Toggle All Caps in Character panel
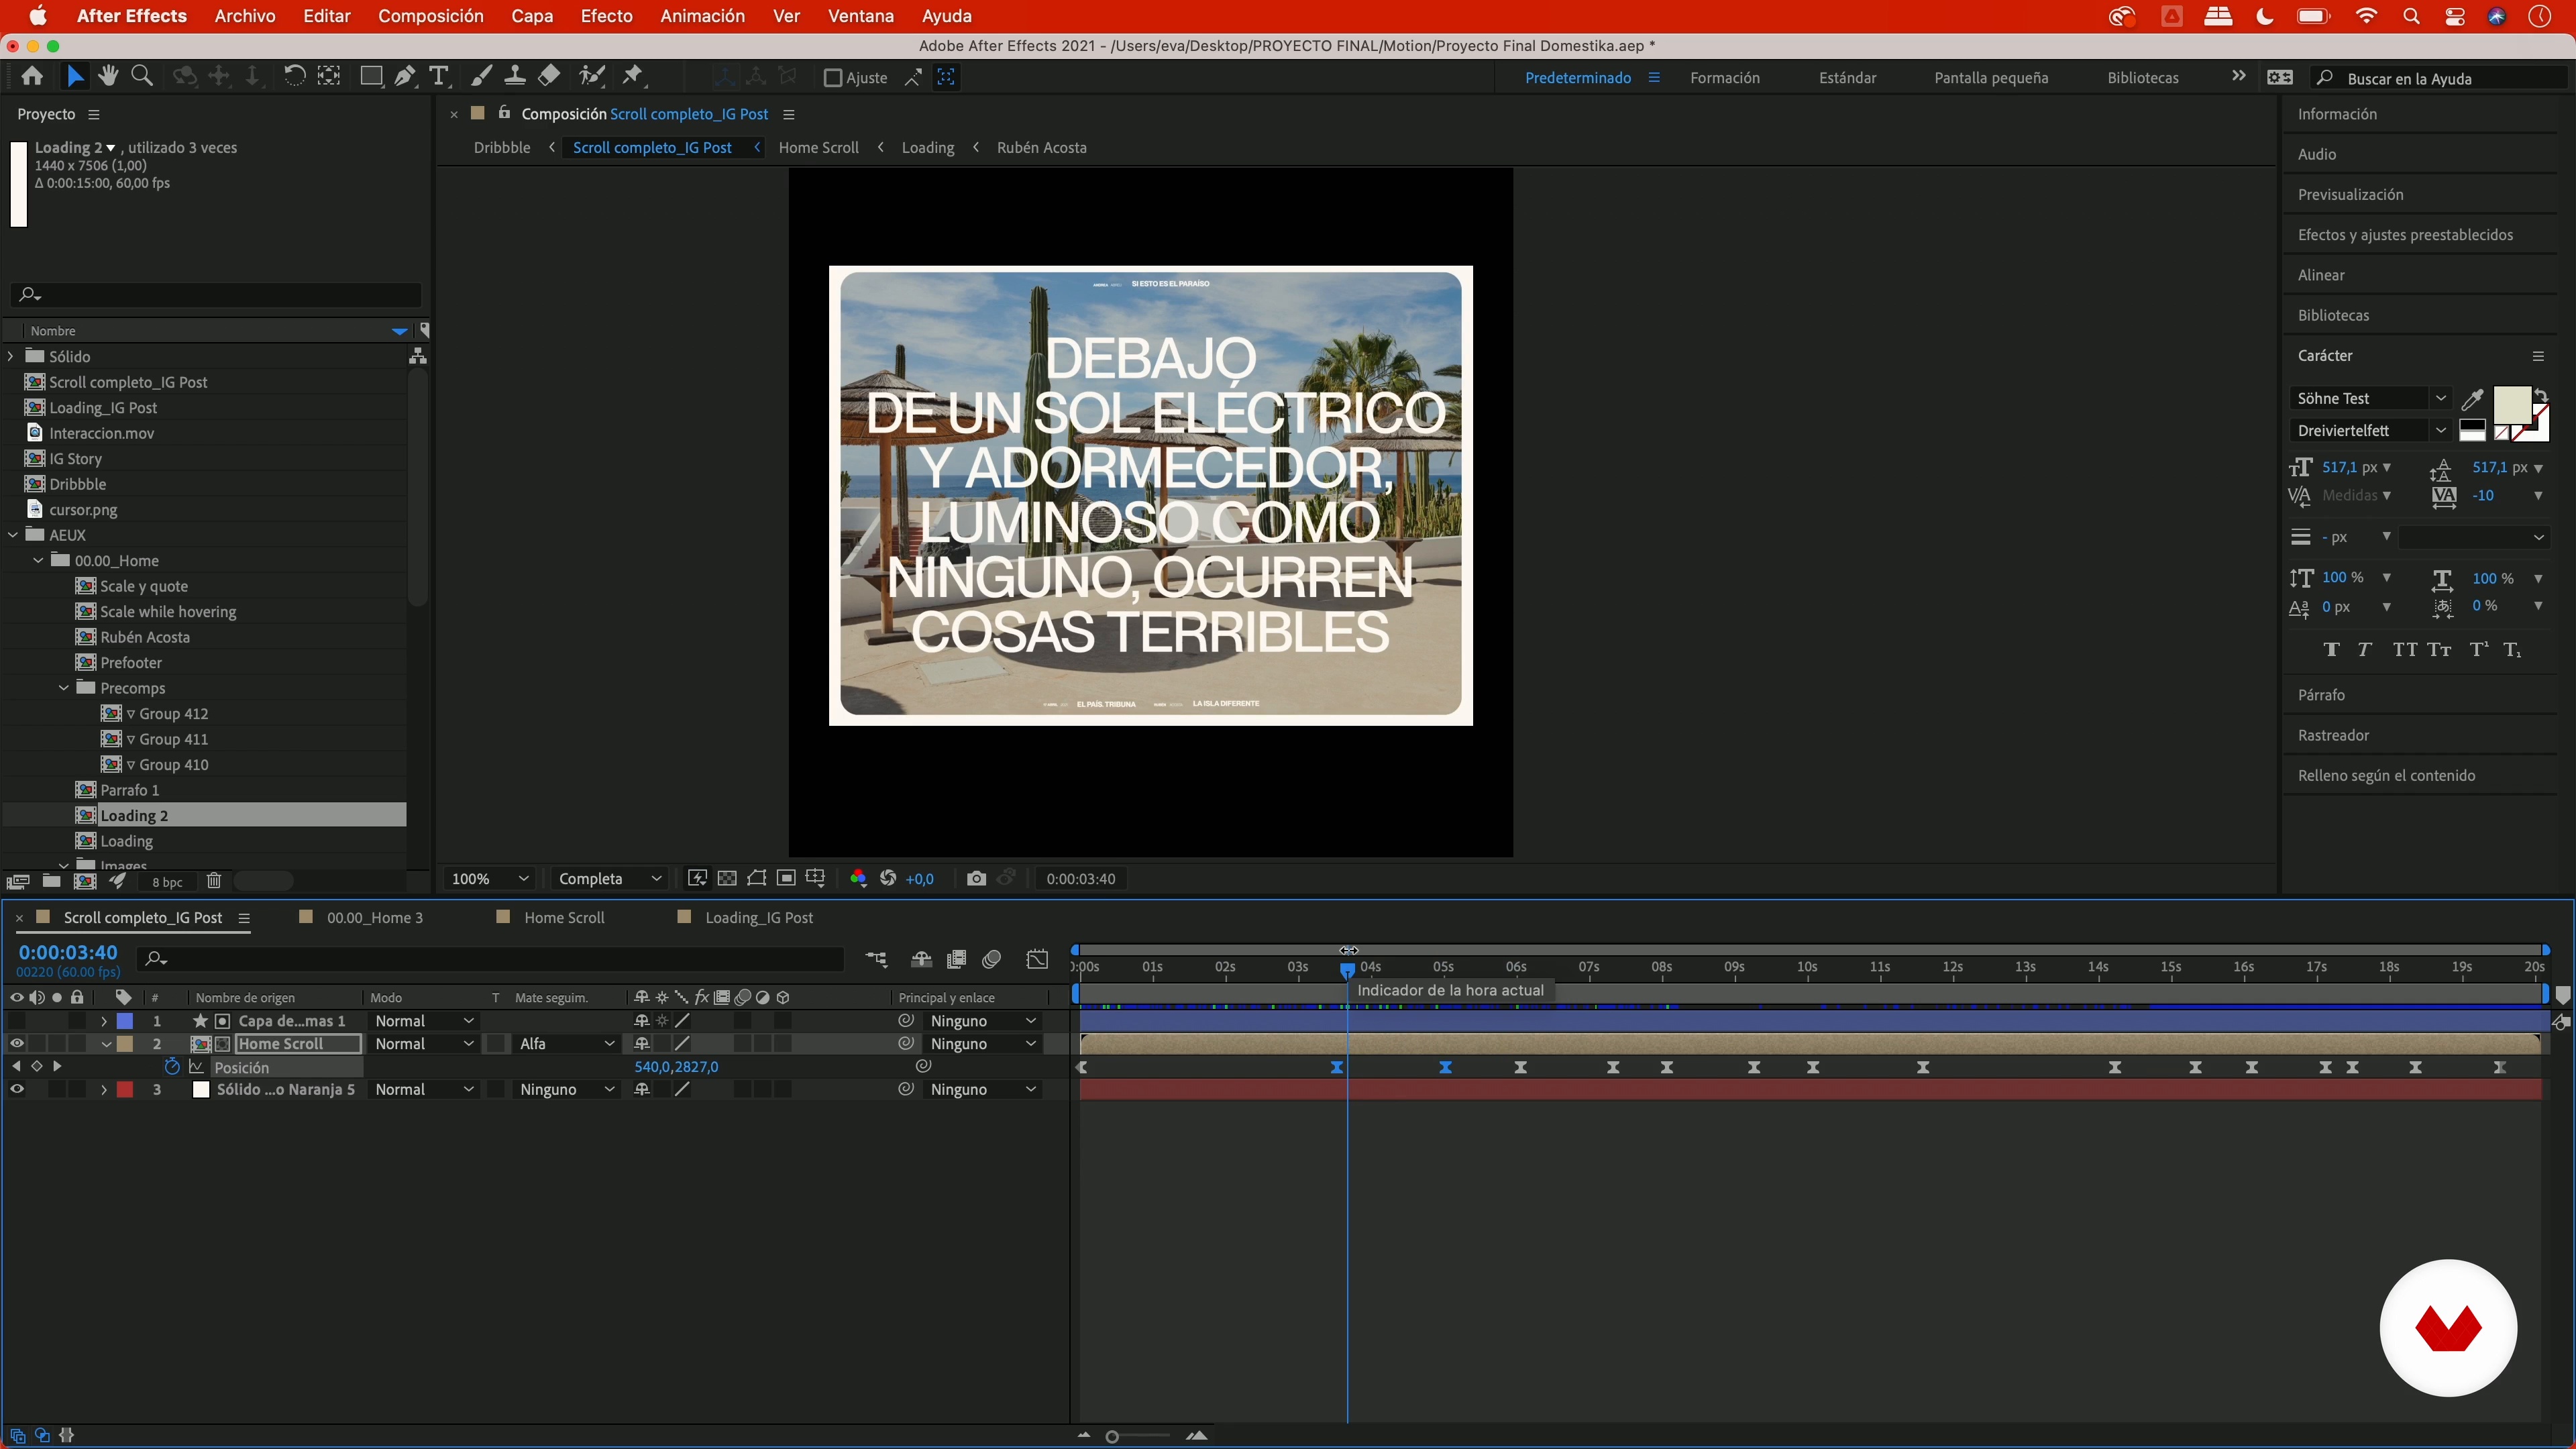The height and width of the screenshot is (1449, 2576). (x=2405, y=650)
